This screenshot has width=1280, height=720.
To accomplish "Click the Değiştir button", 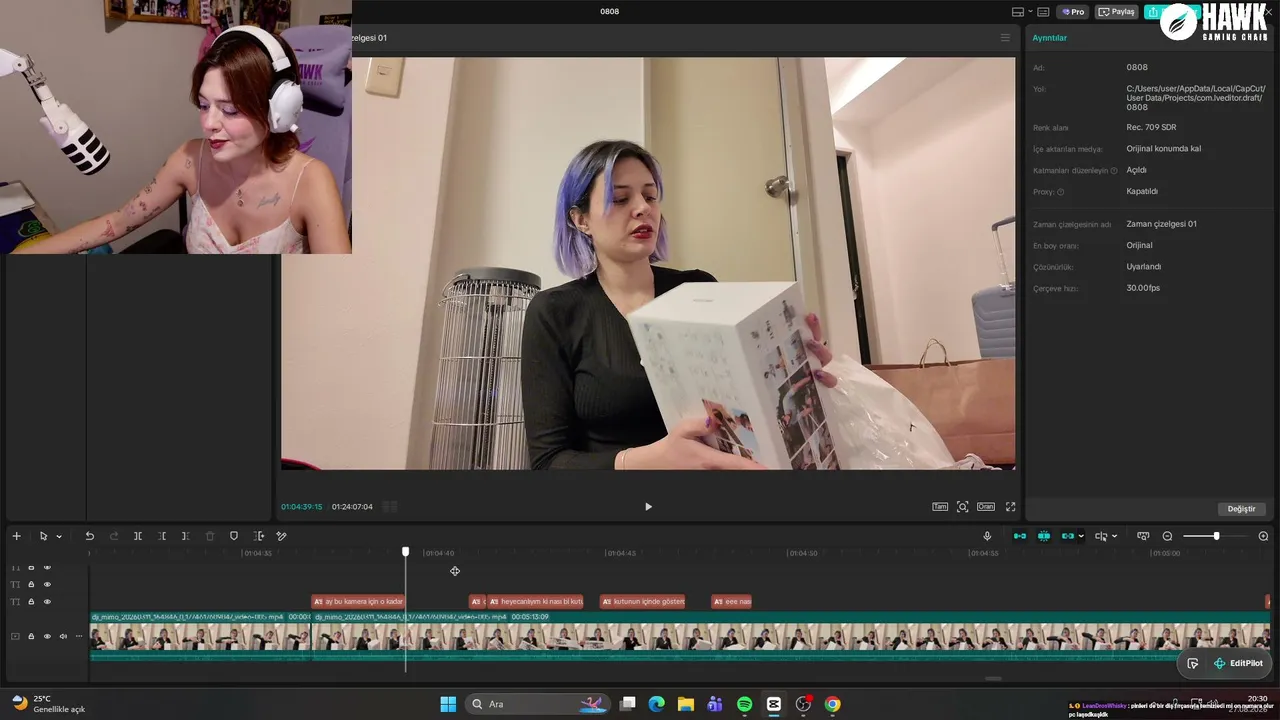I will pos(1241,509).
